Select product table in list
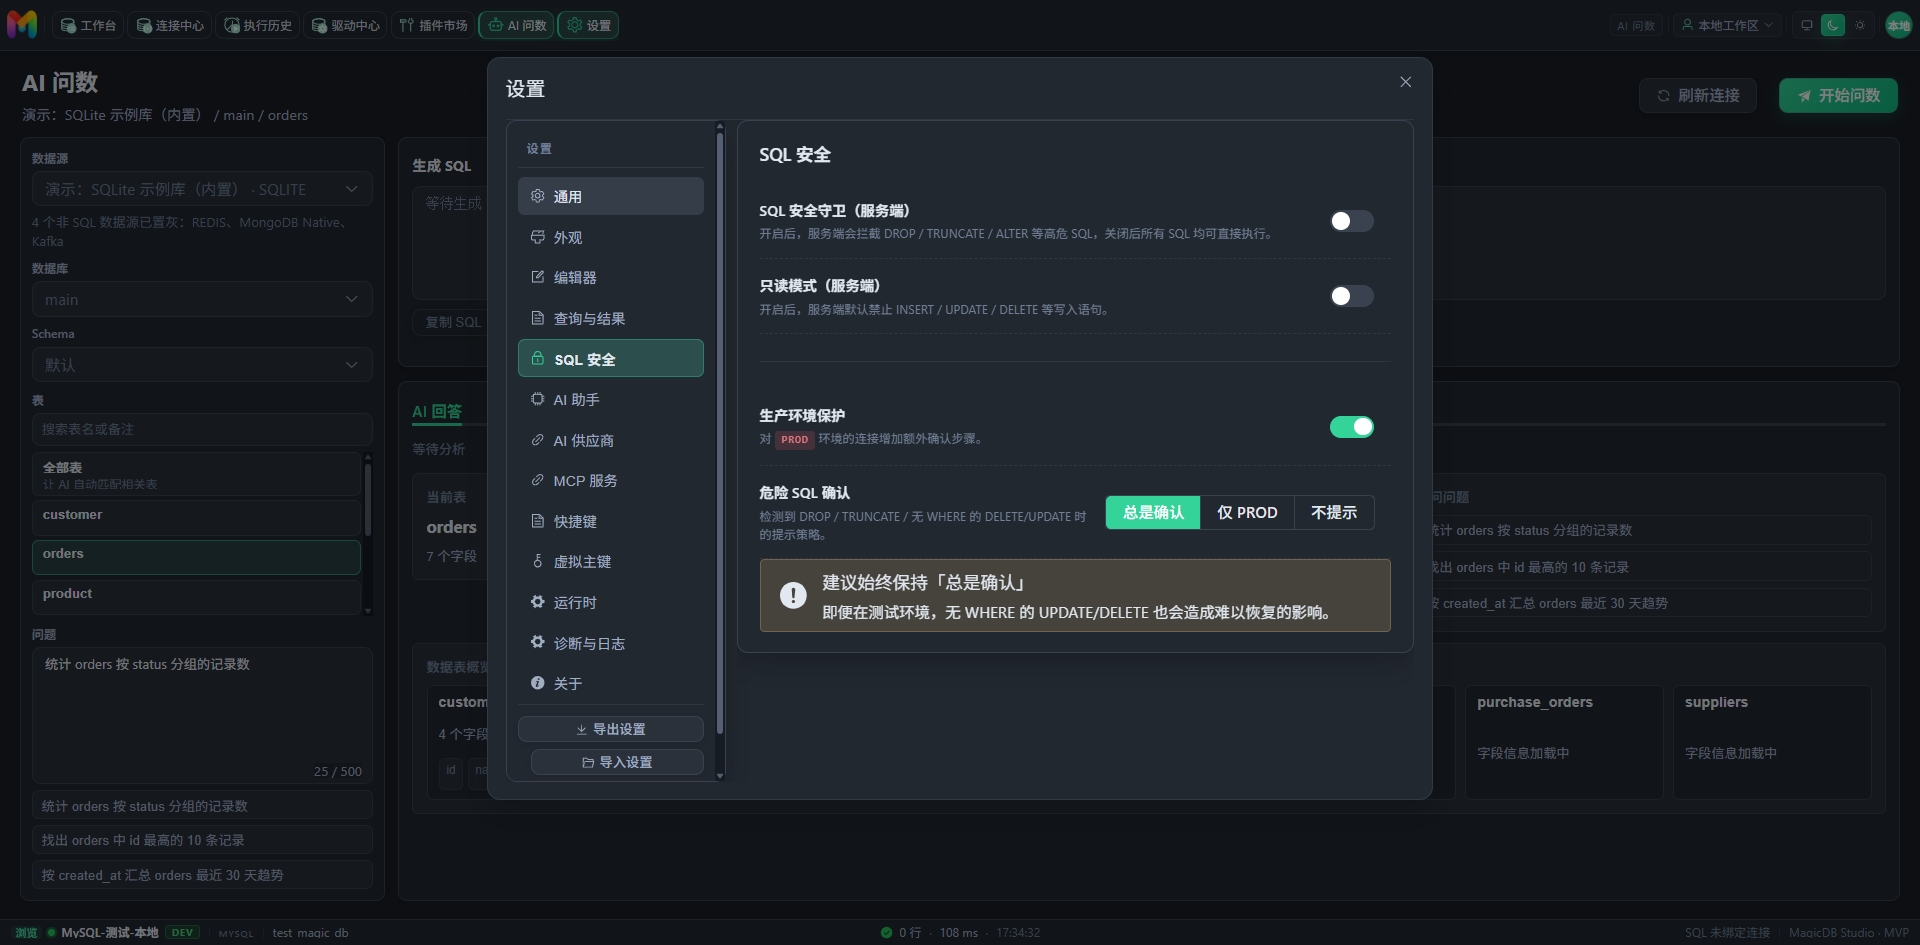Screen dimensions: 1920x945 tap(196, 597)
